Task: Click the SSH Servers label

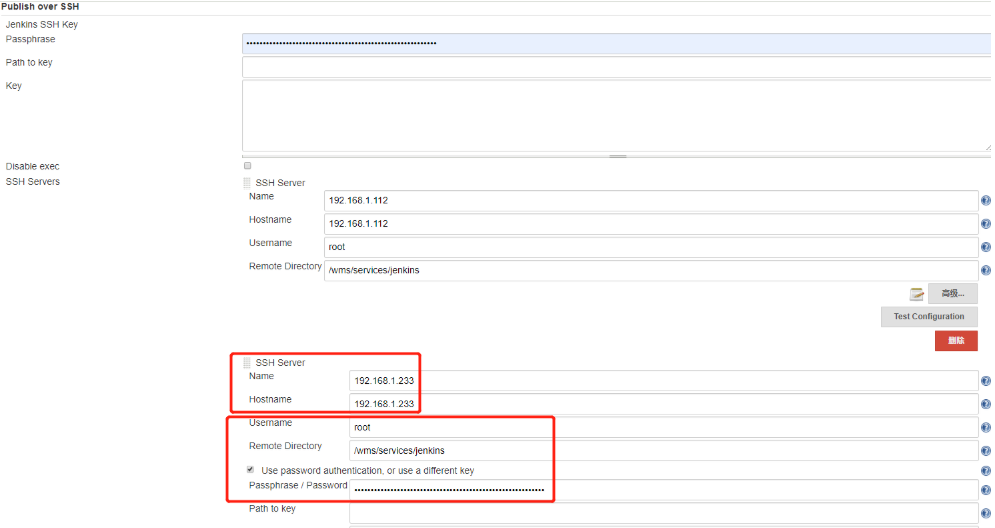Action: (33, 182)
